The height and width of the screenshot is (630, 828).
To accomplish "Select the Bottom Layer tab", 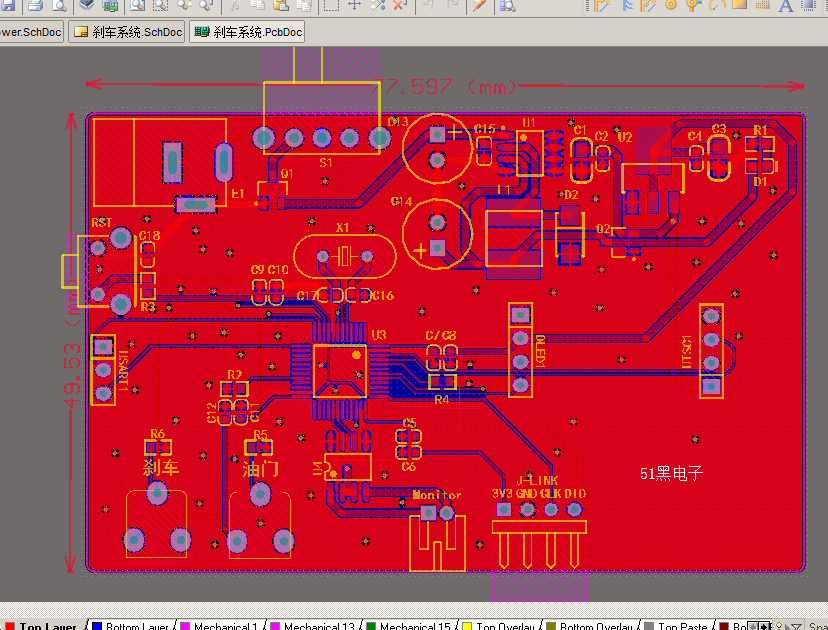I will pyautogui.click(x=131, y=625).
